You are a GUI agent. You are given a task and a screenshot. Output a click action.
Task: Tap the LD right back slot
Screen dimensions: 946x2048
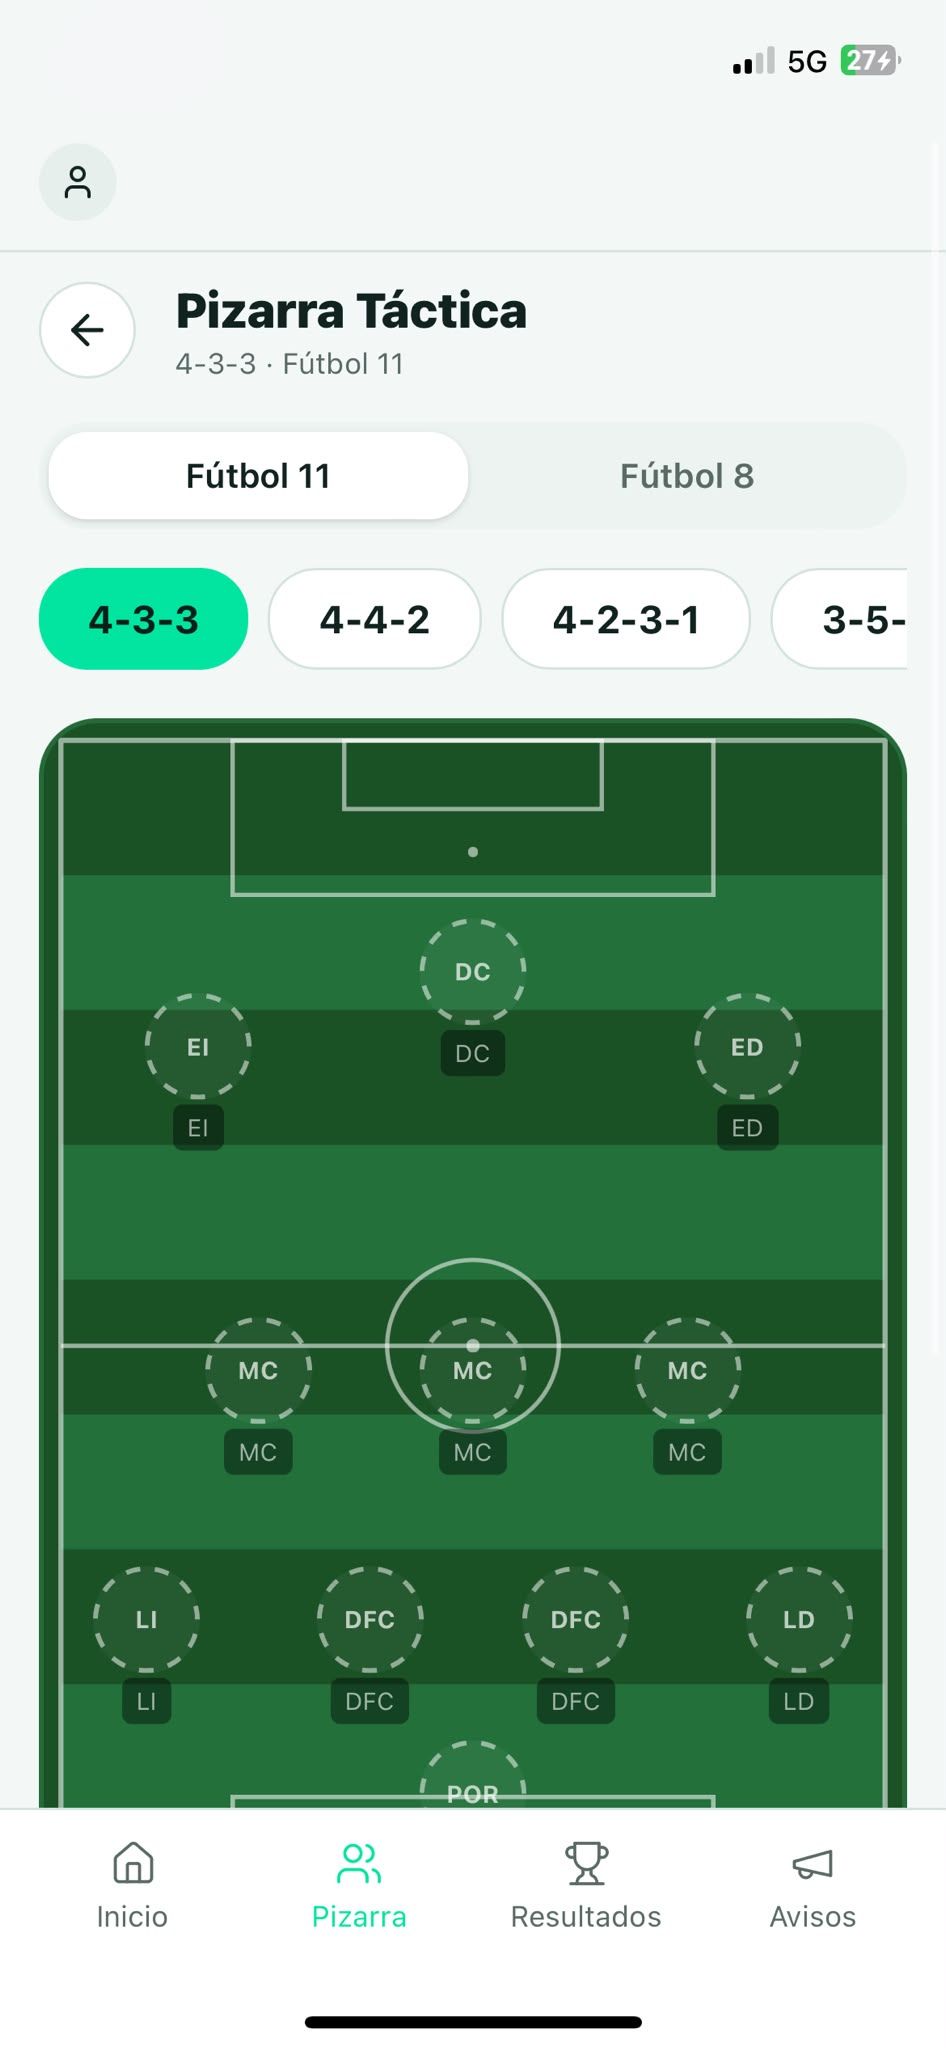pos(799,1619)
